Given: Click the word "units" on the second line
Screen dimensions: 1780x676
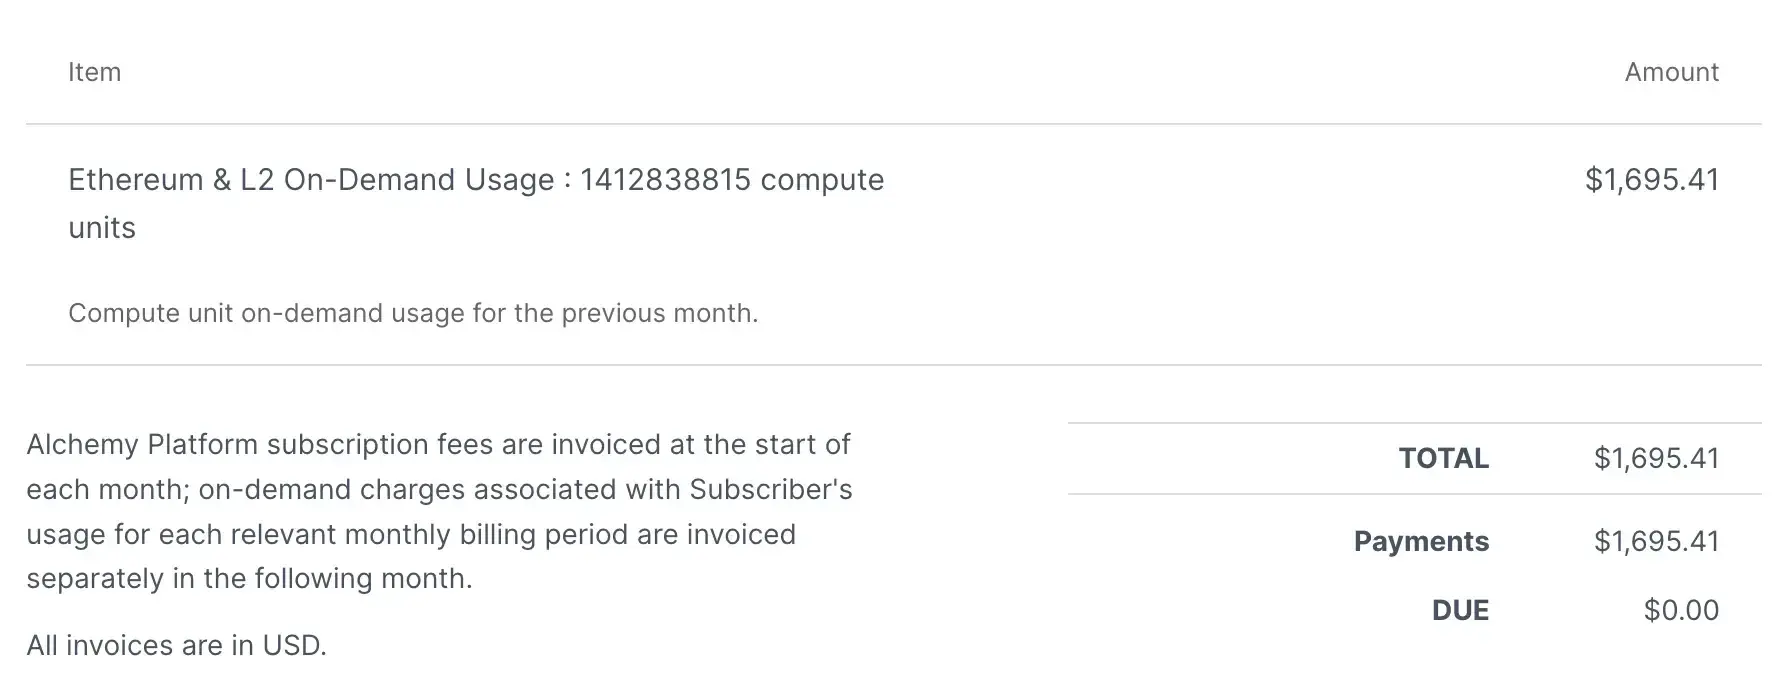Looking at the screenshot, I should (x=102, y=228).
